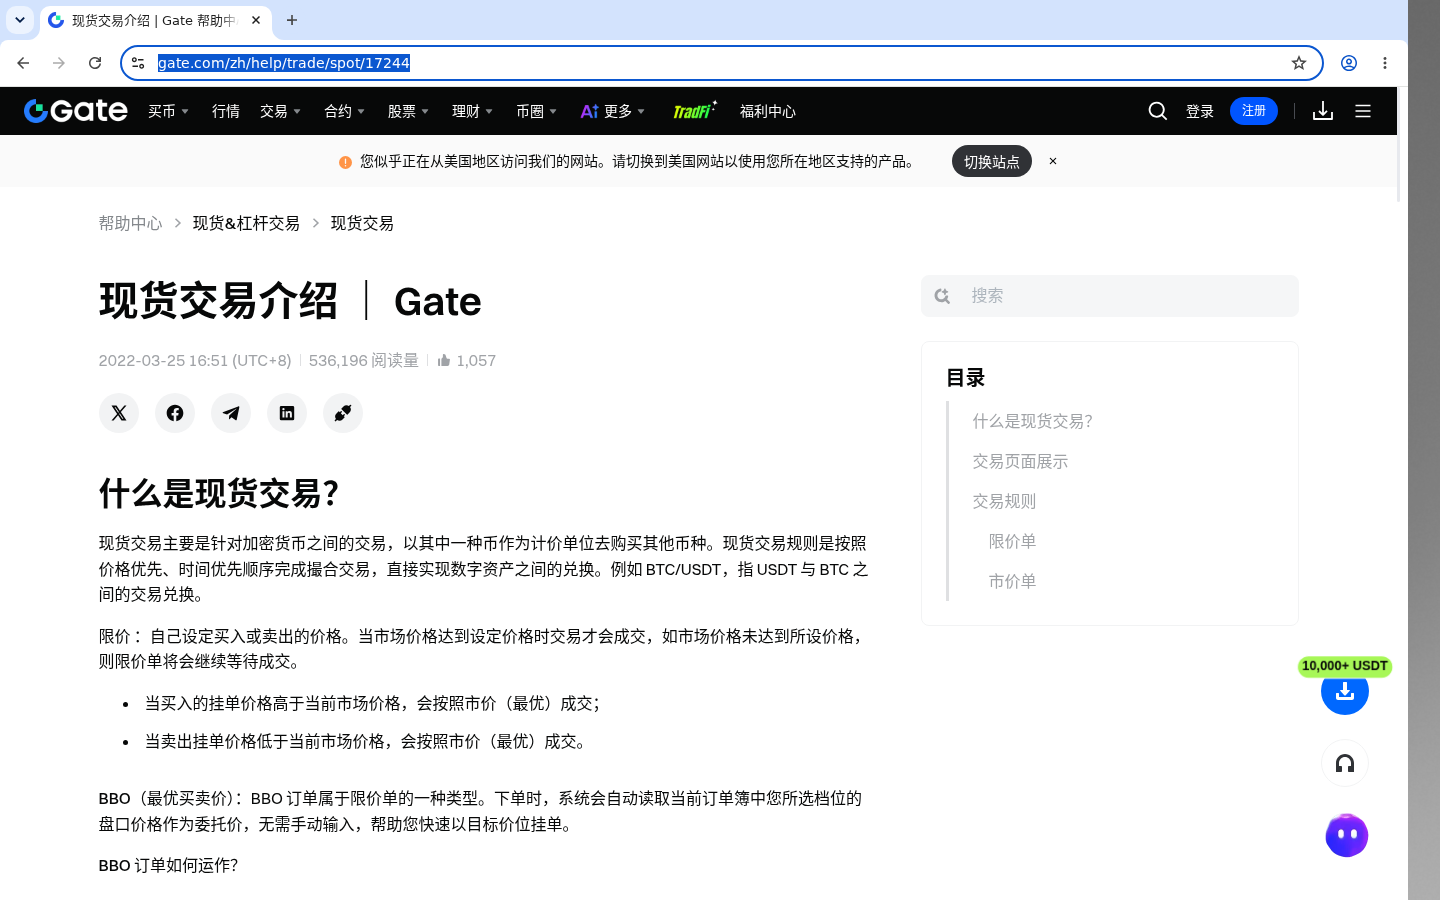The image size is (1440, 900).
Task: Jump to 交易页面展示 in contents
Action: (x=1021, y=461)
